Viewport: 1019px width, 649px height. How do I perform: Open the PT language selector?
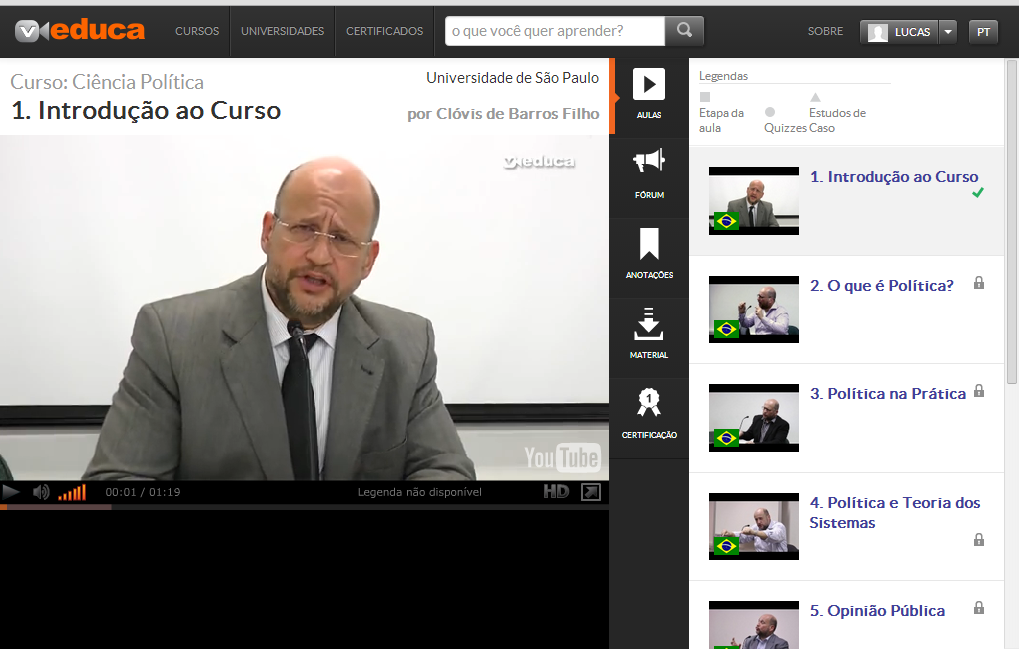(982, 31)
